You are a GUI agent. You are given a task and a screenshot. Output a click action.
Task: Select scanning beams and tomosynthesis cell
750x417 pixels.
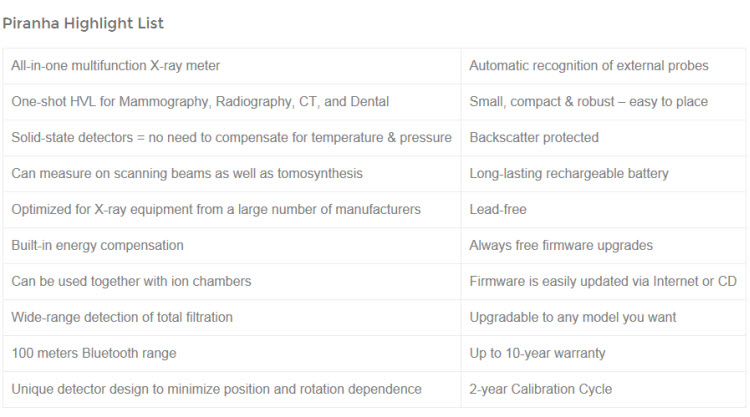click(x=187, y=174)
